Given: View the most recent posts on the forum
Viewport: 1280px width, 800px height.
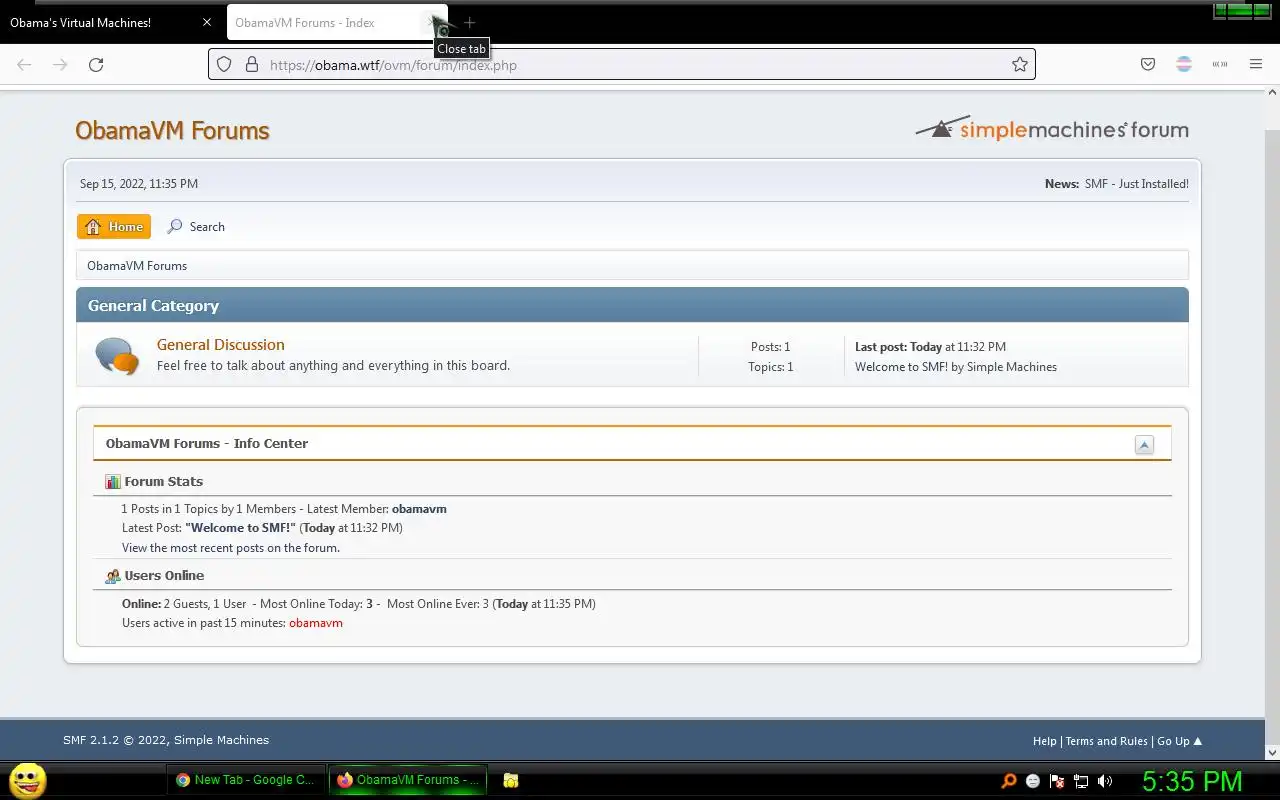Looking at the screenshot, I should [231, 548].
